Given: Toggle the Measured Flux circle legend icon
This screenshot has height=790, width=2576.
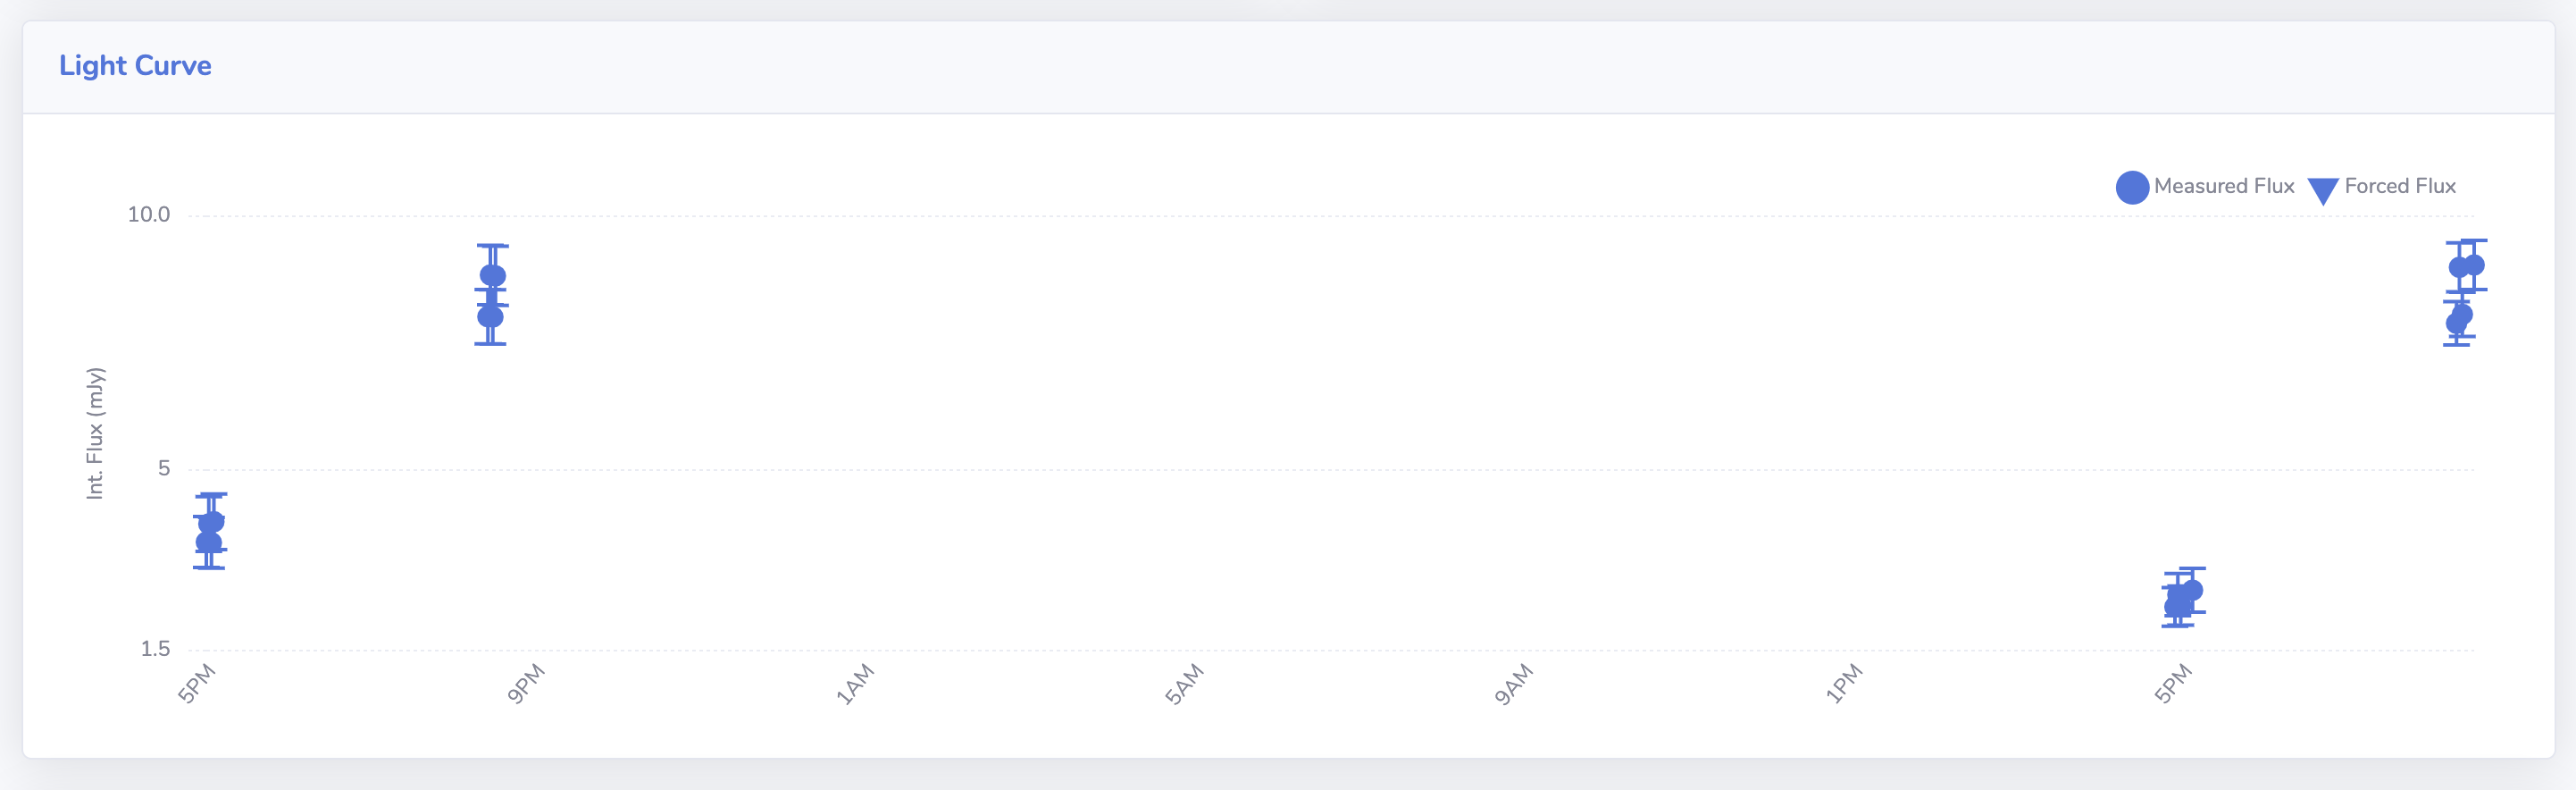Looking at the screenshot, I should (2132, 187).
